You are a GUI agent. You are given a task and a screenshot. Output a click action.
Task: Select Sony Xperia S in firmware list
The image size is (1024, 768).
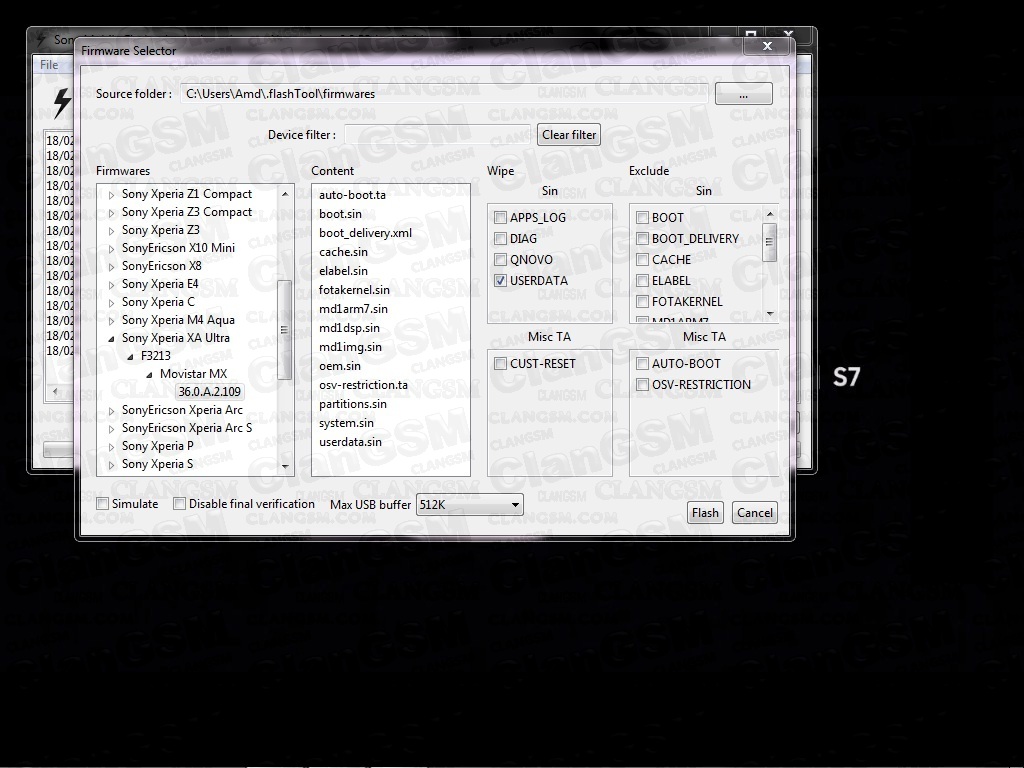click(x=157, y=464)
